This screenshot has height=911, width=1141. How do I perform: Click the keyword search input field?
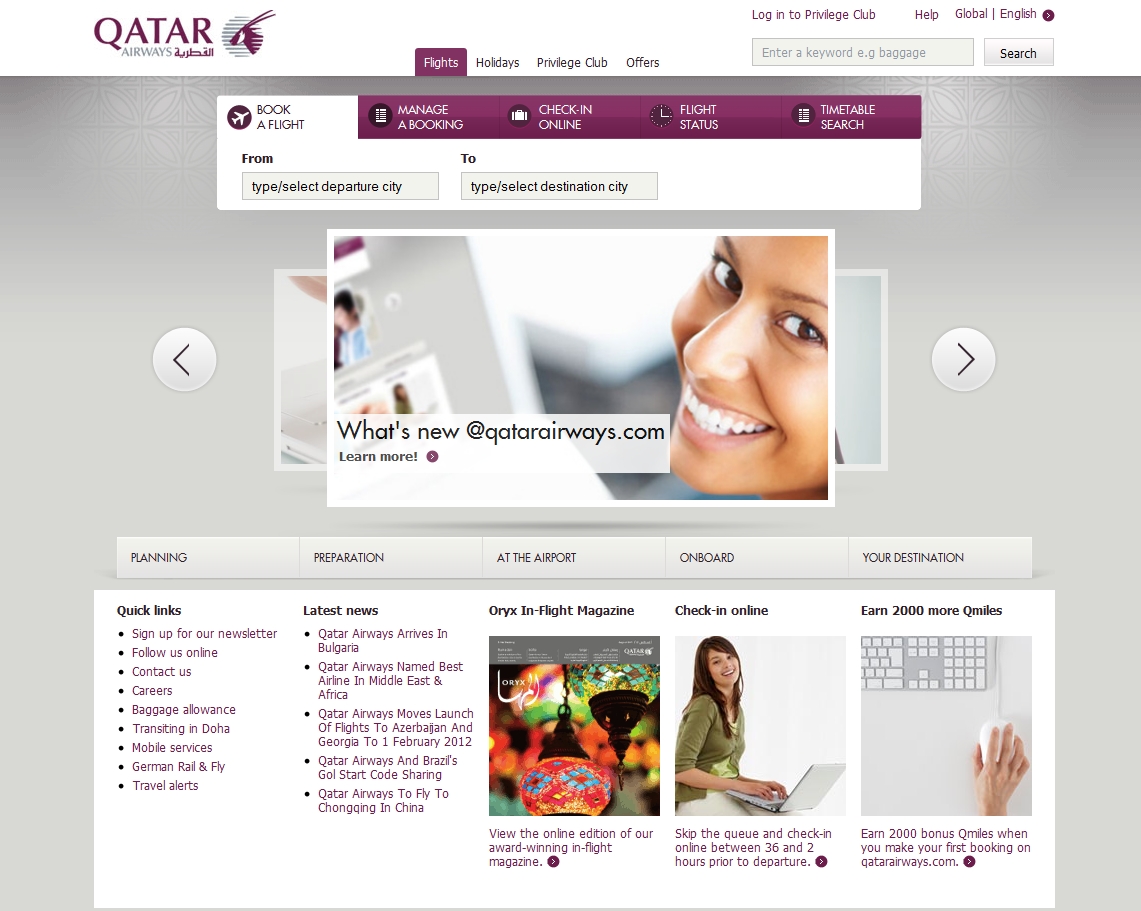point(862,52)
